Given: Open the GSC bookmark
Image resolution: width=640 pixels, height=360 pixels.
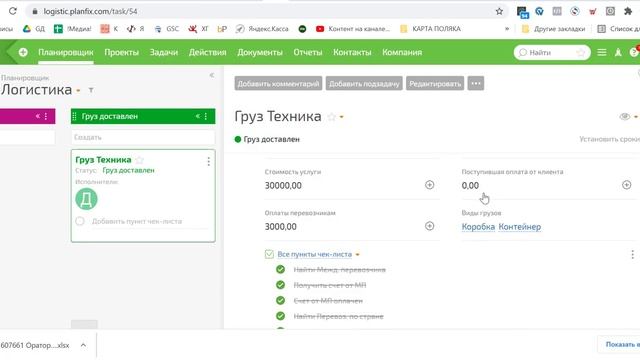Looking at the screenshot, I should pos(167,29).
